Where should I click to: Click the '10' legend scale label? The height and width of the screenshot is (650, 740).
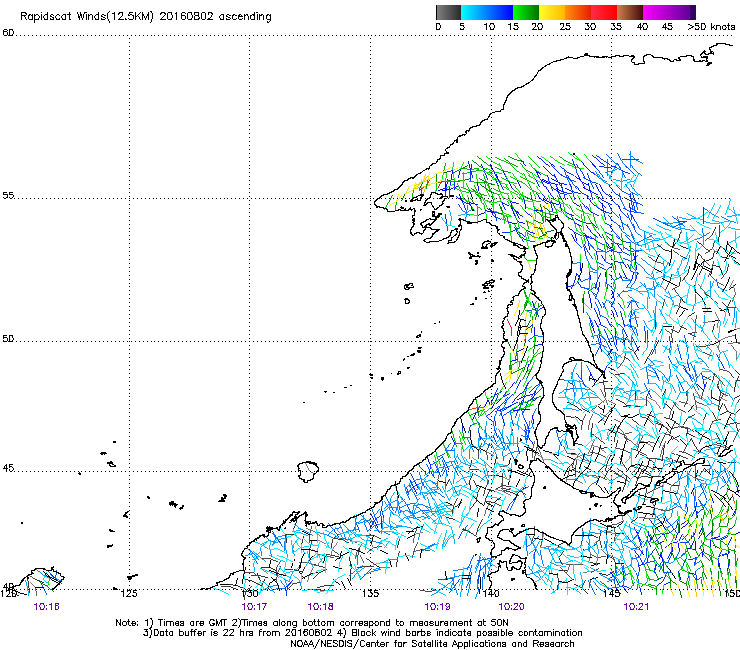489,27
